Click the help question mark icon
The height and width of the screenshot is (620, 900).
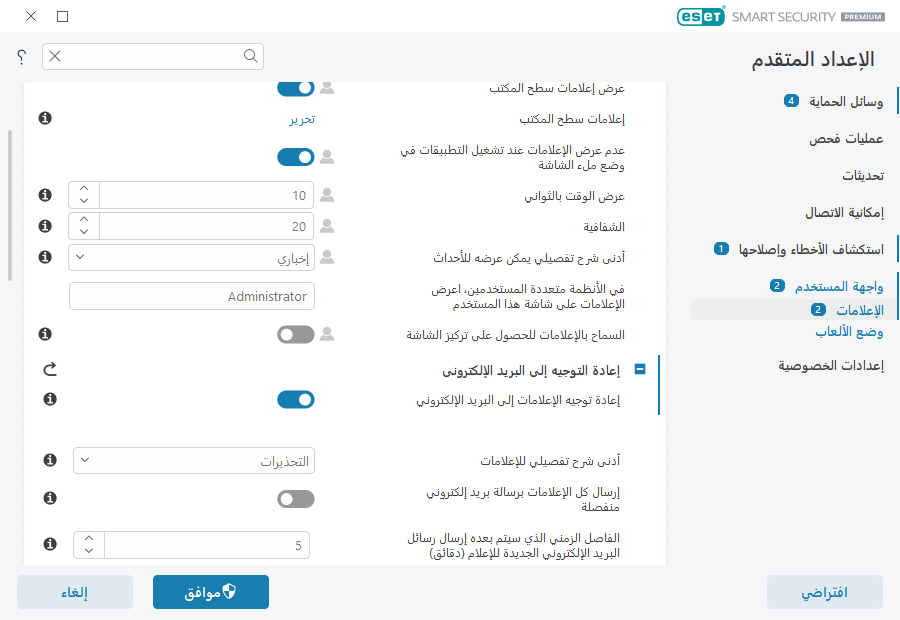point(20,57)
